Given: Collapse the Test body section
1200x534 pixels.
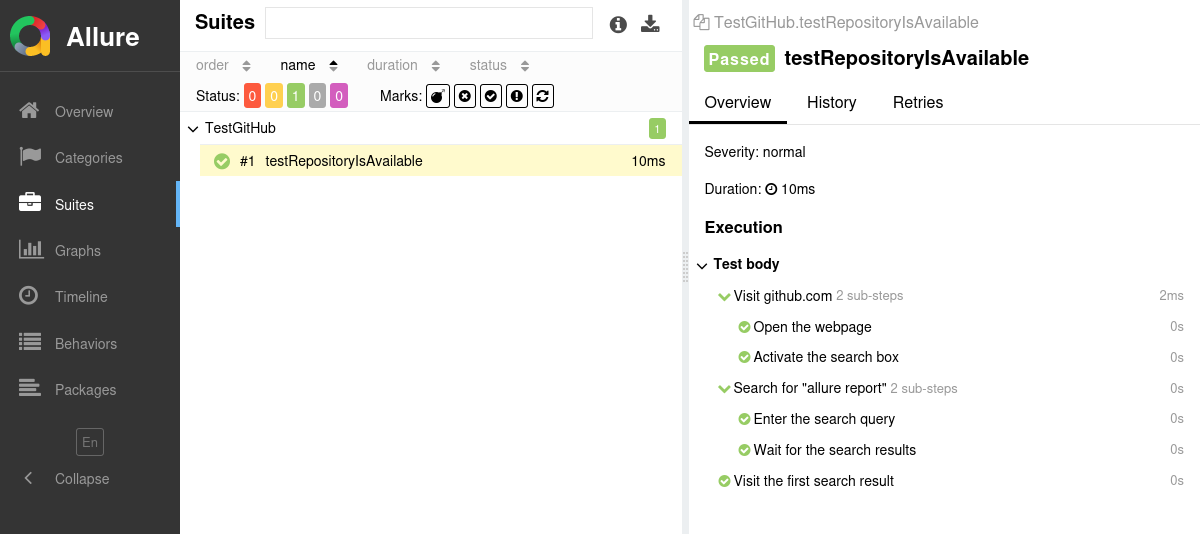Looking at the screenshot, I should 702,265.
